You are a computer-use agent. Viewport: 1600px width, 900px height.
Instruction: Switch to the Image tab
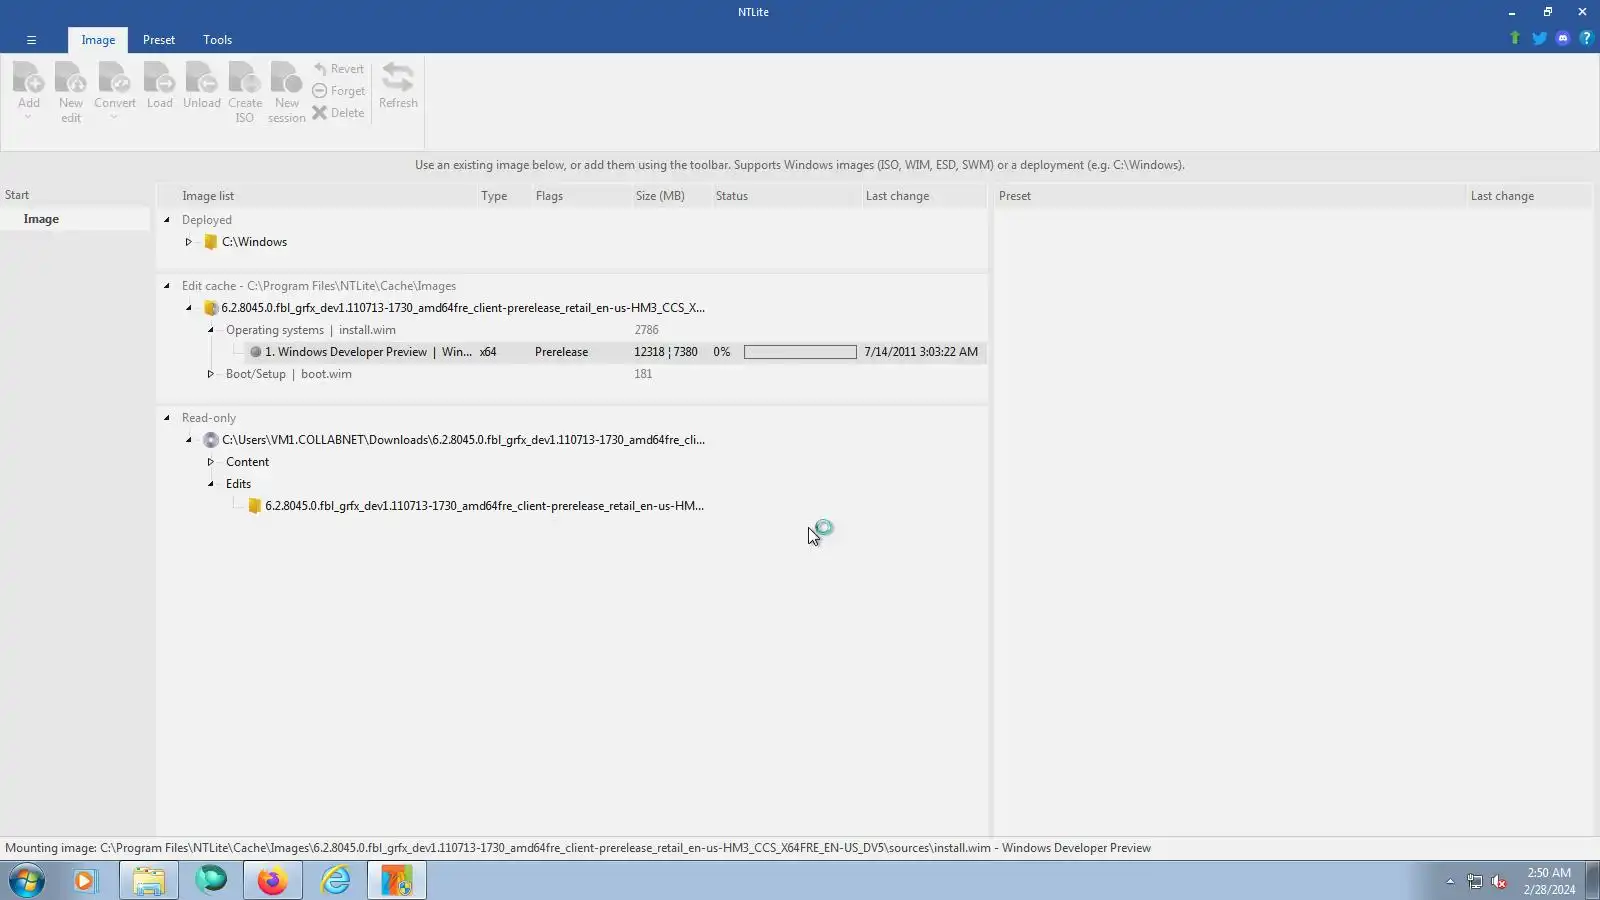tap(98, 40)
